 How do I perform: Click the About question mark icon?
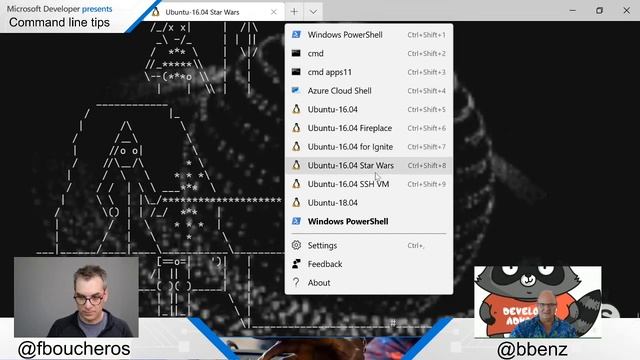coord(296,282)
